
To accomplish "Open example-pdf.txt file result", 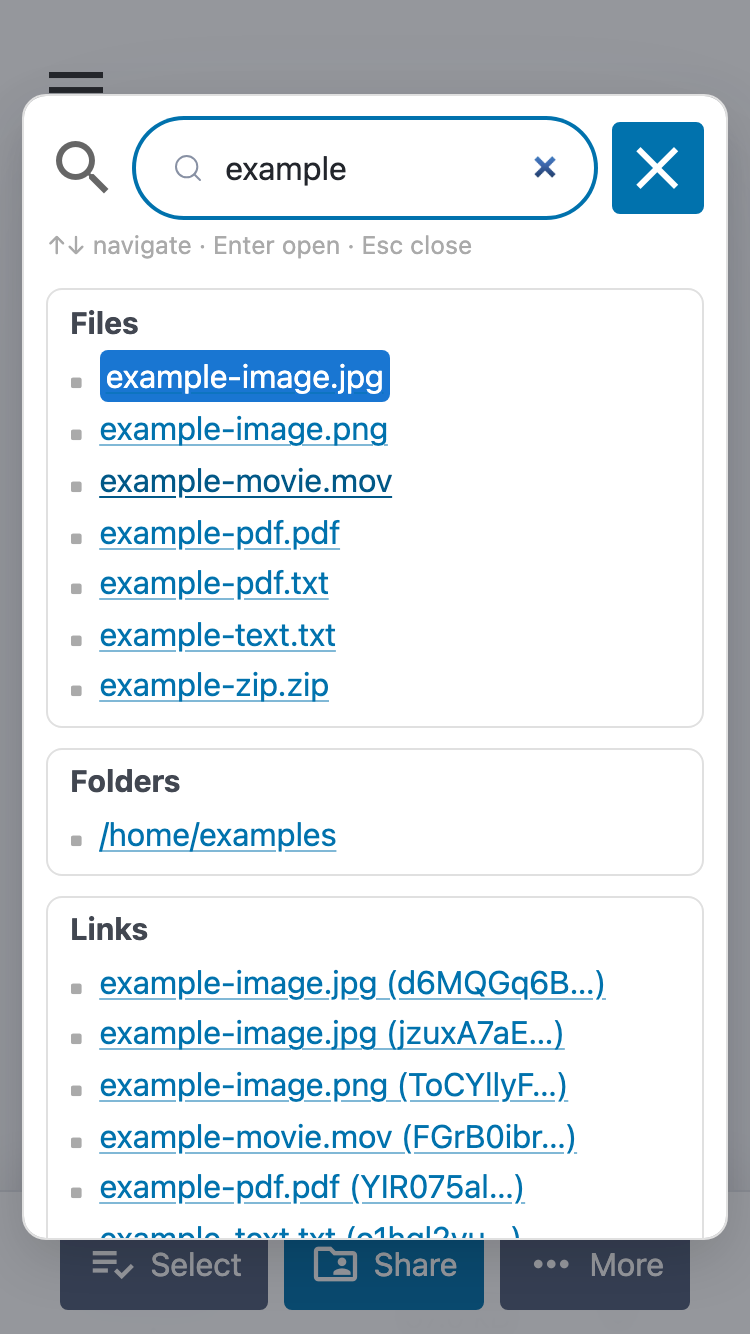I will pos(214,584).
